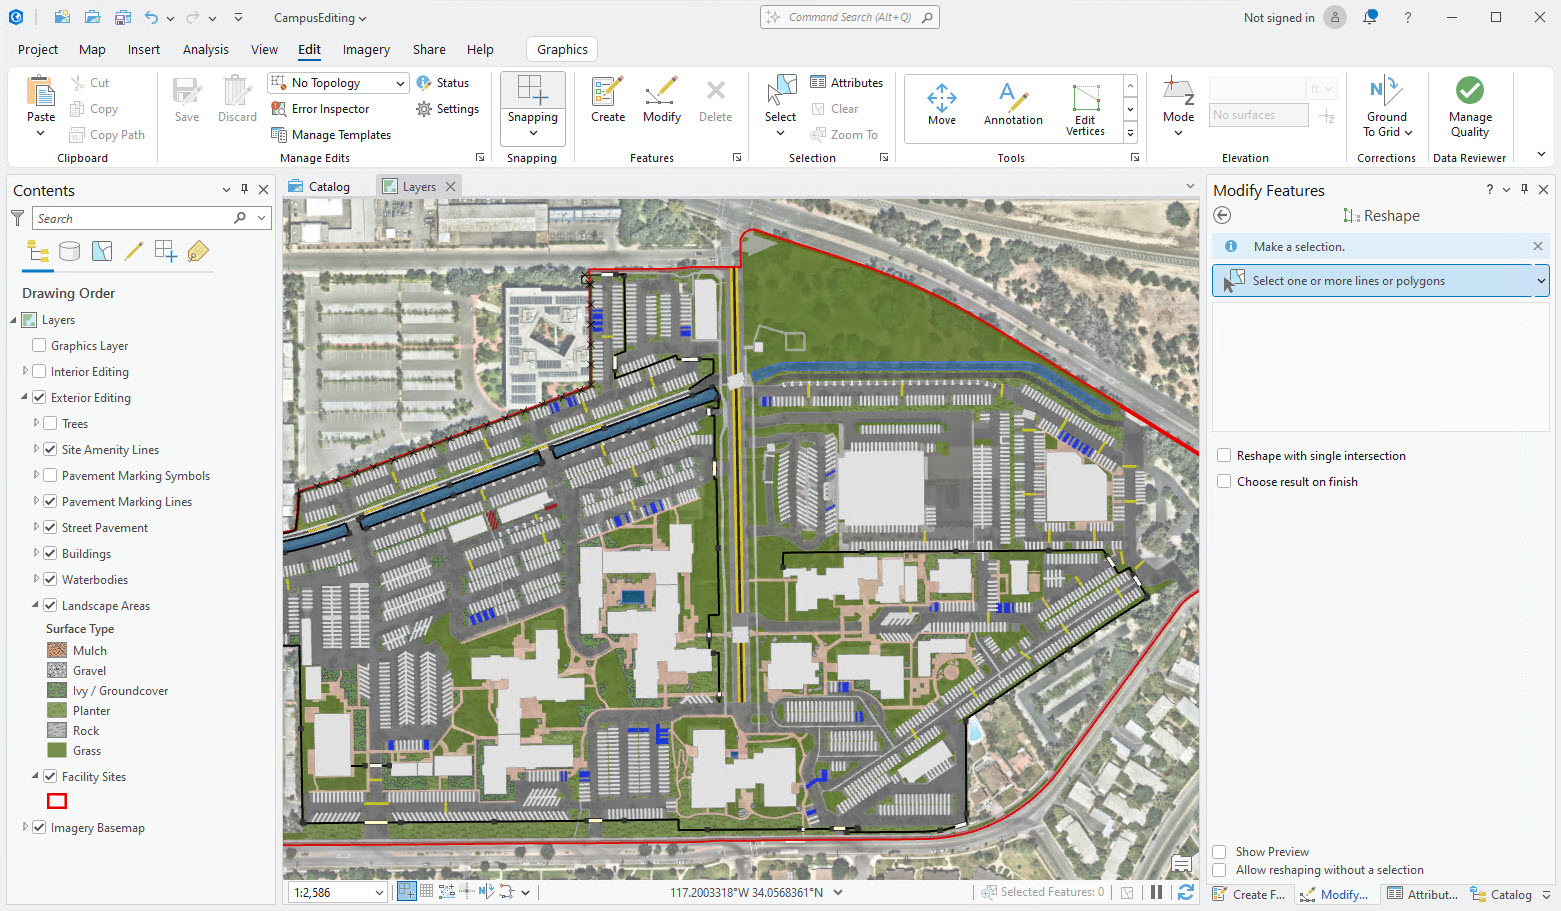
Task: Click List By Editing pencil icon
Action: coord(134,252)
